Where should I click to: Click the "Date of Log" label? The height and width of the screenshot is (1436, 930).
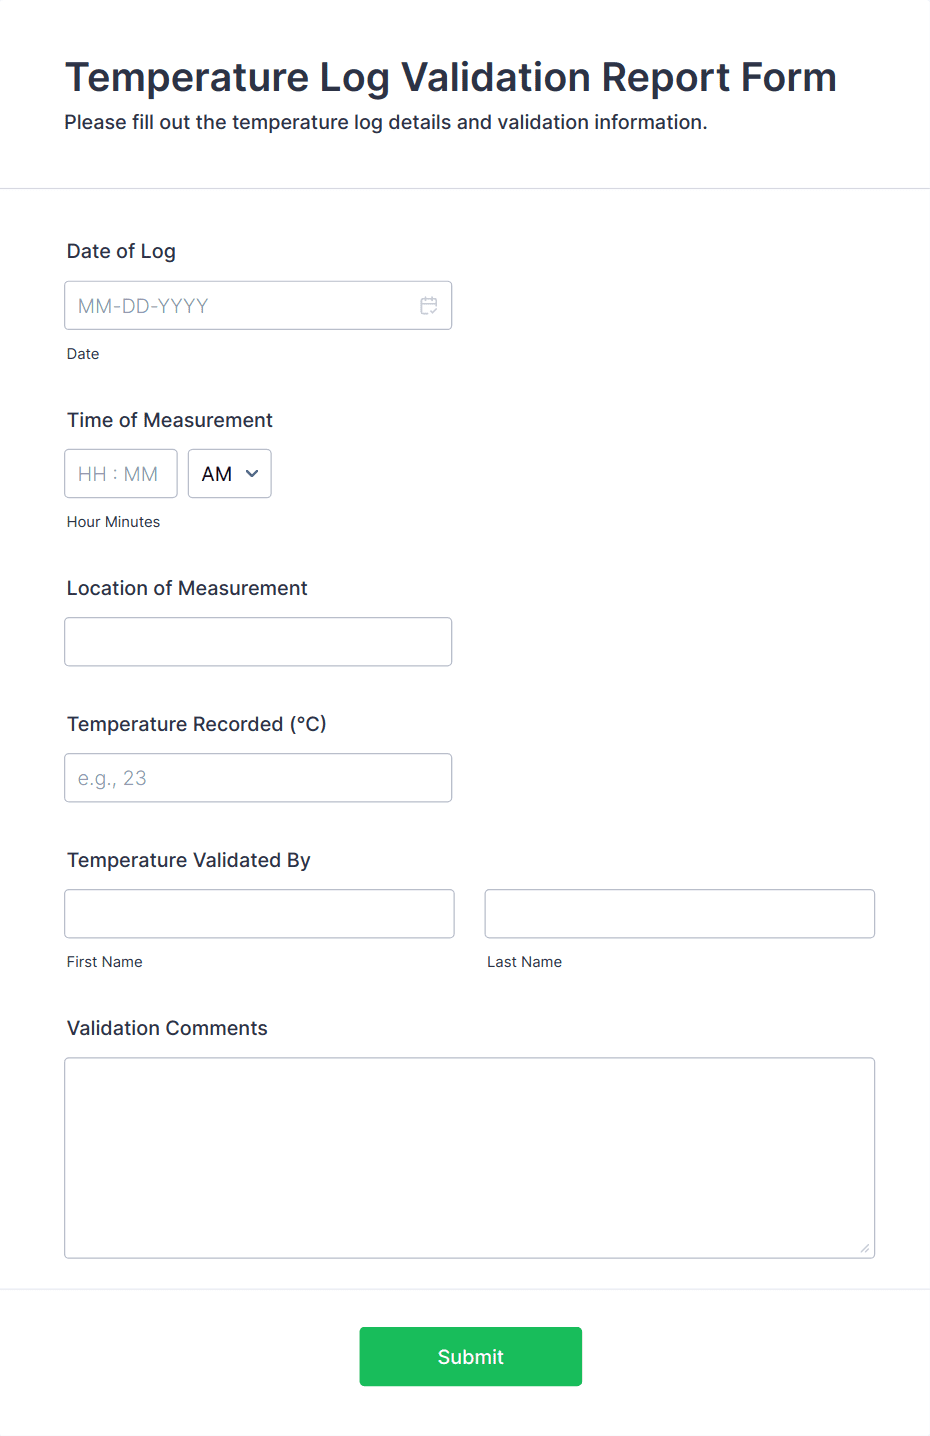(121, 251)
